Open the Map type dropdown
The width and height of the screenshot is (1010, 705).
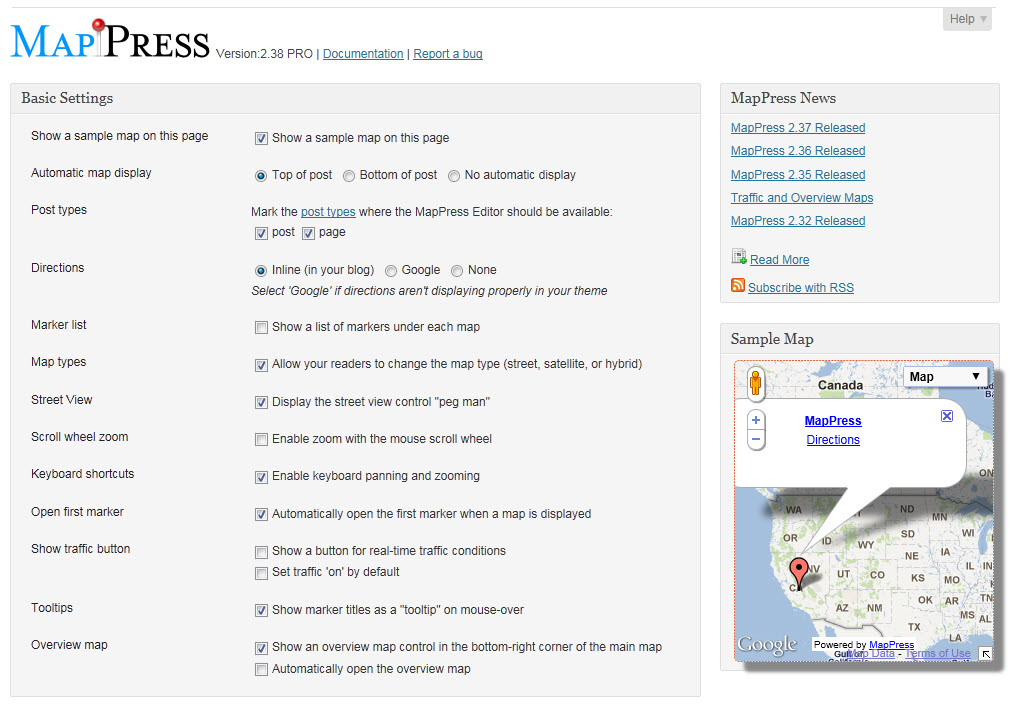point(945,377)
